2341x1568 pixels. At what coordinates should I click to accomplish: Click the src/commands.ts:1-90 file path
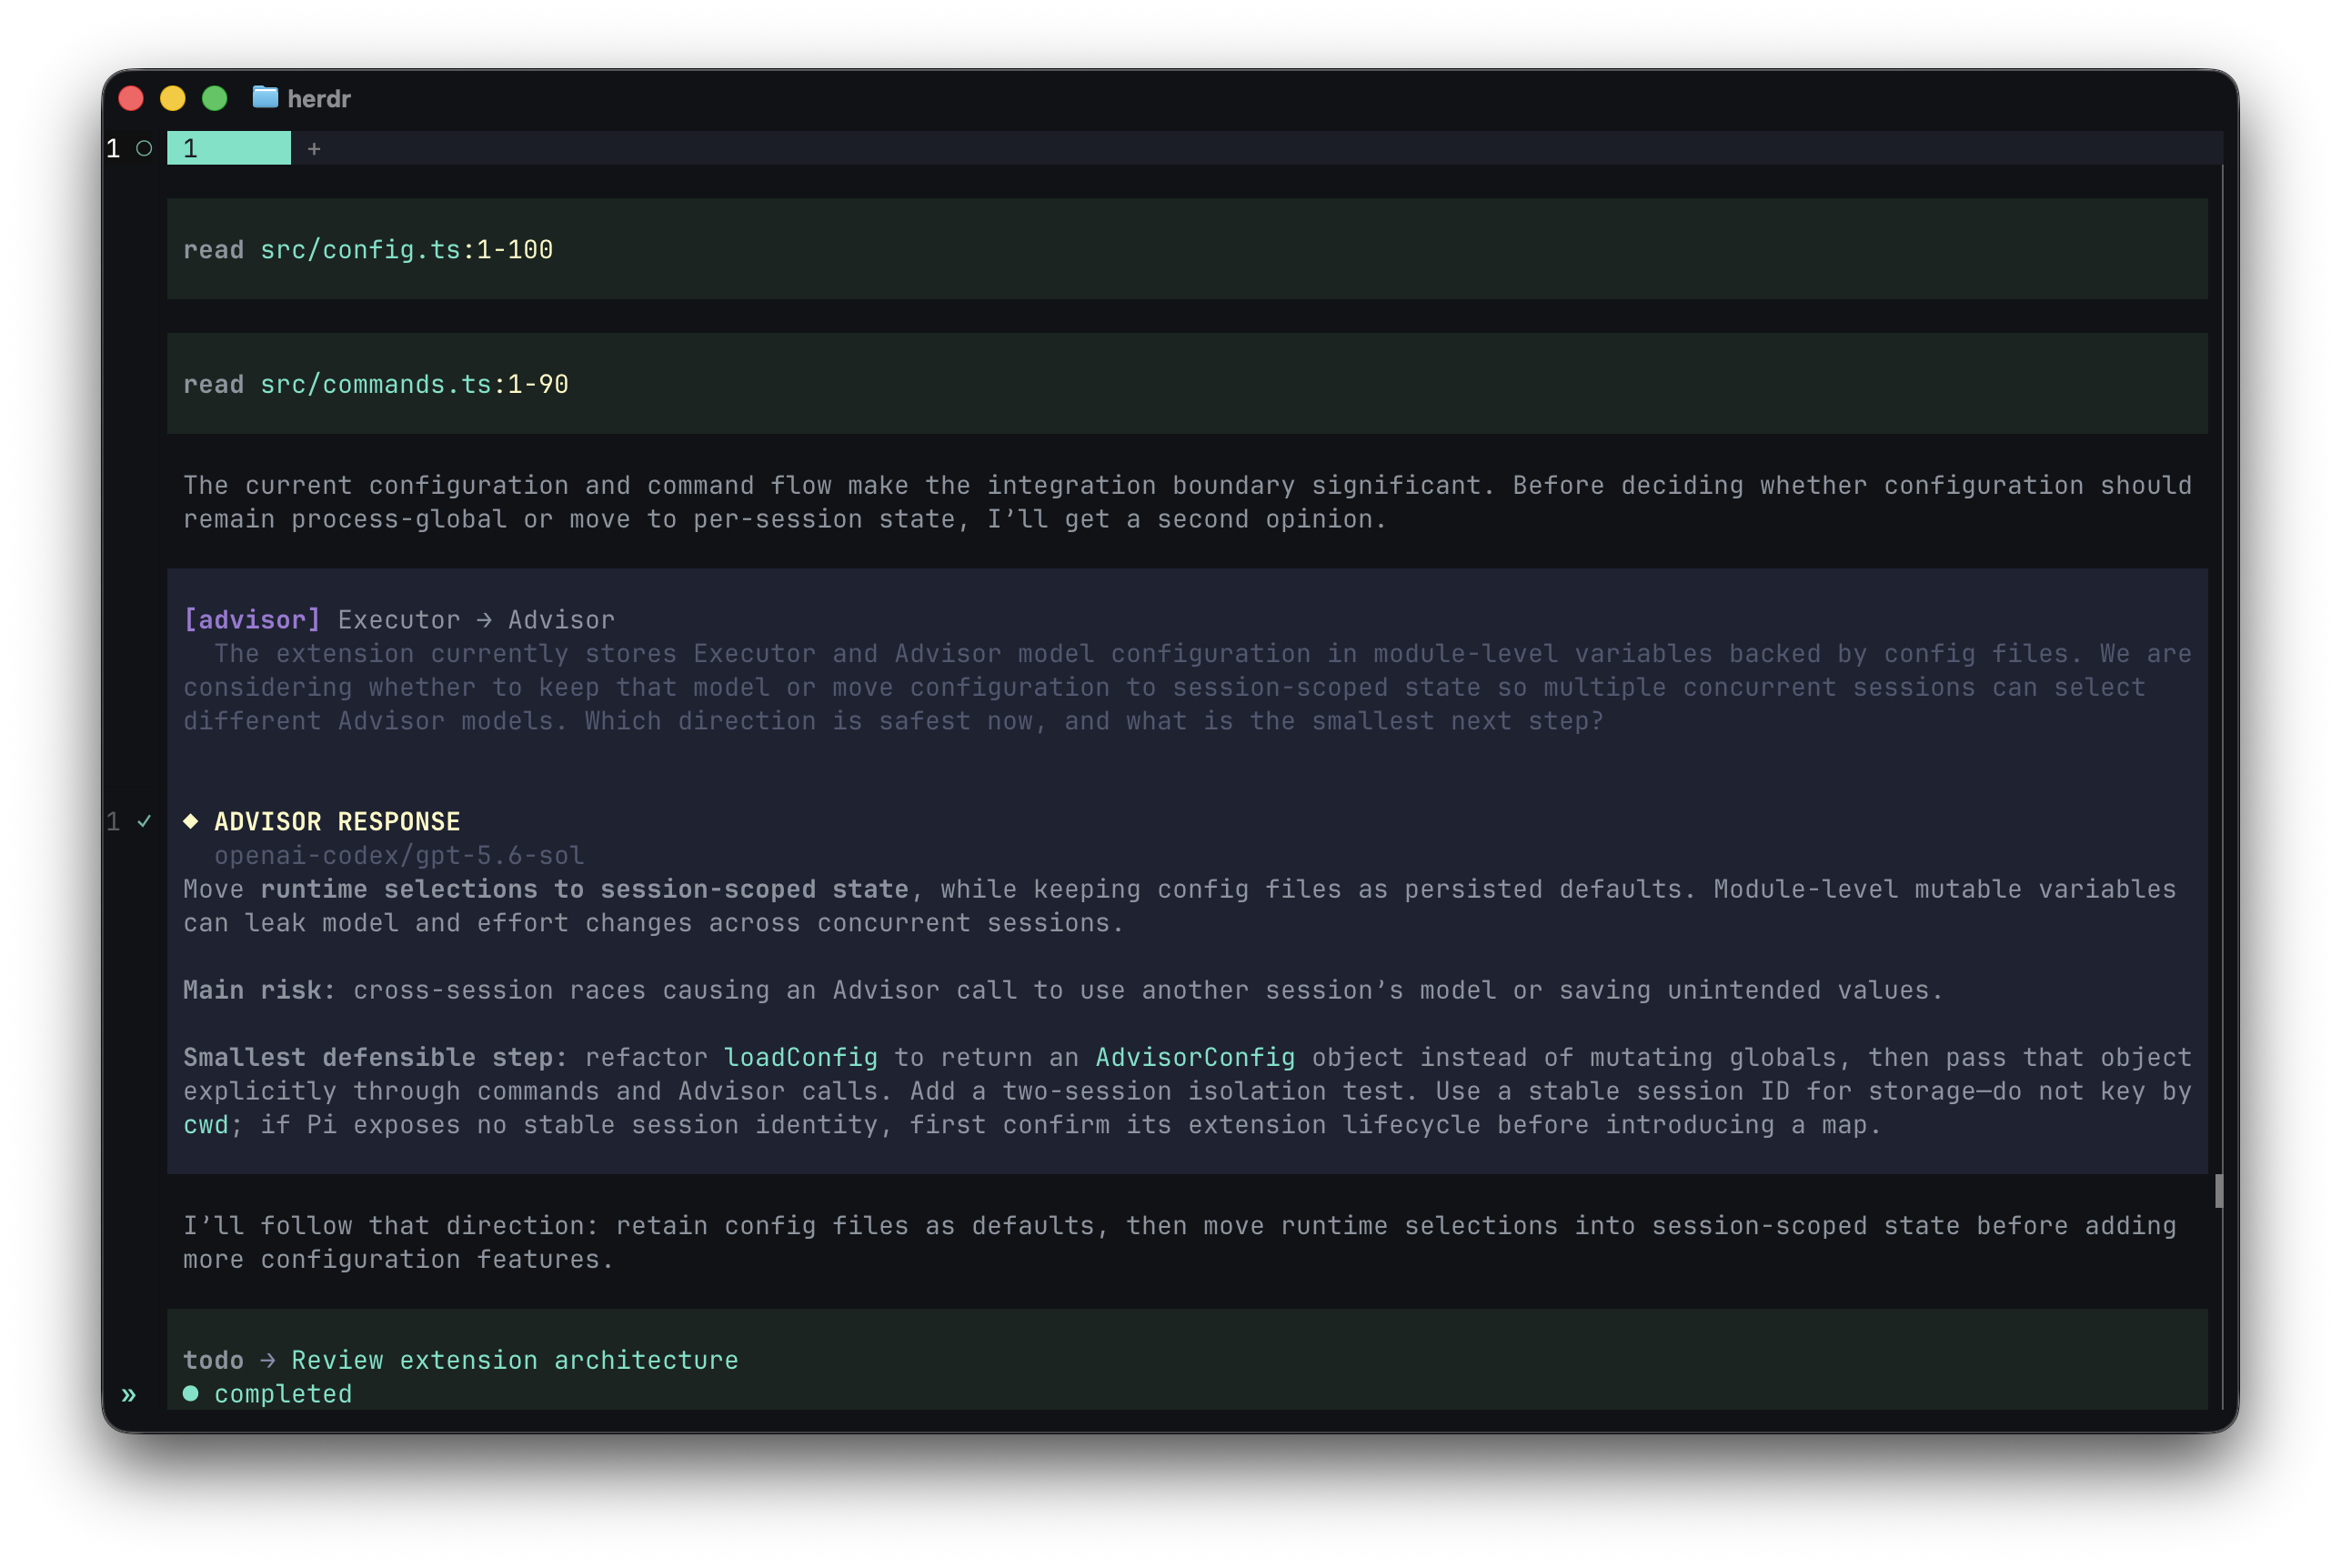click(414, 385)
